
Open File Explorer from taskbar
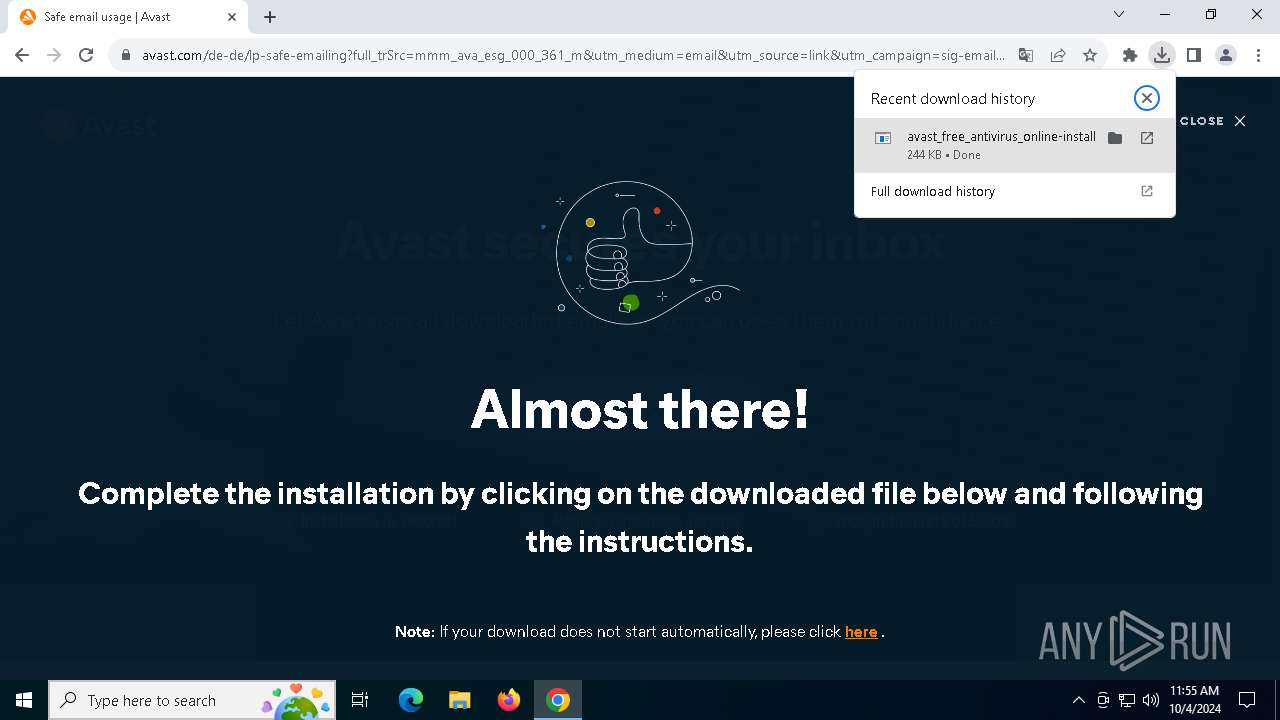click(x=459, y=700)
